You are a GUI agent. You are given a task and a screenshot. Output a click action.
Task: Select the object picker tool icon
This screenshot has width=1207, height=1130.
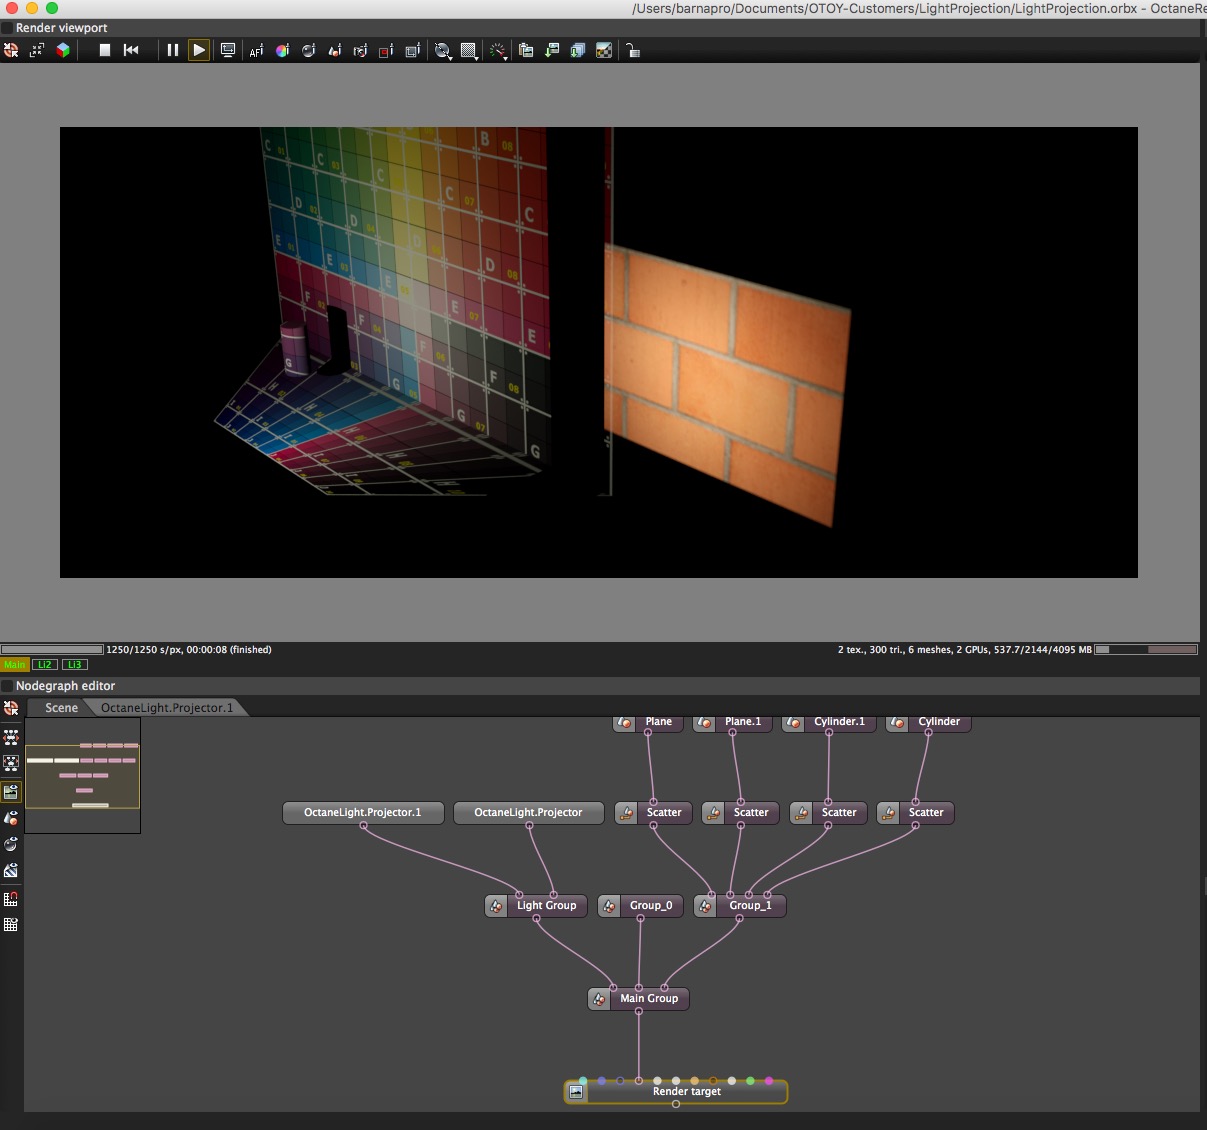click(x=335, y=50)
